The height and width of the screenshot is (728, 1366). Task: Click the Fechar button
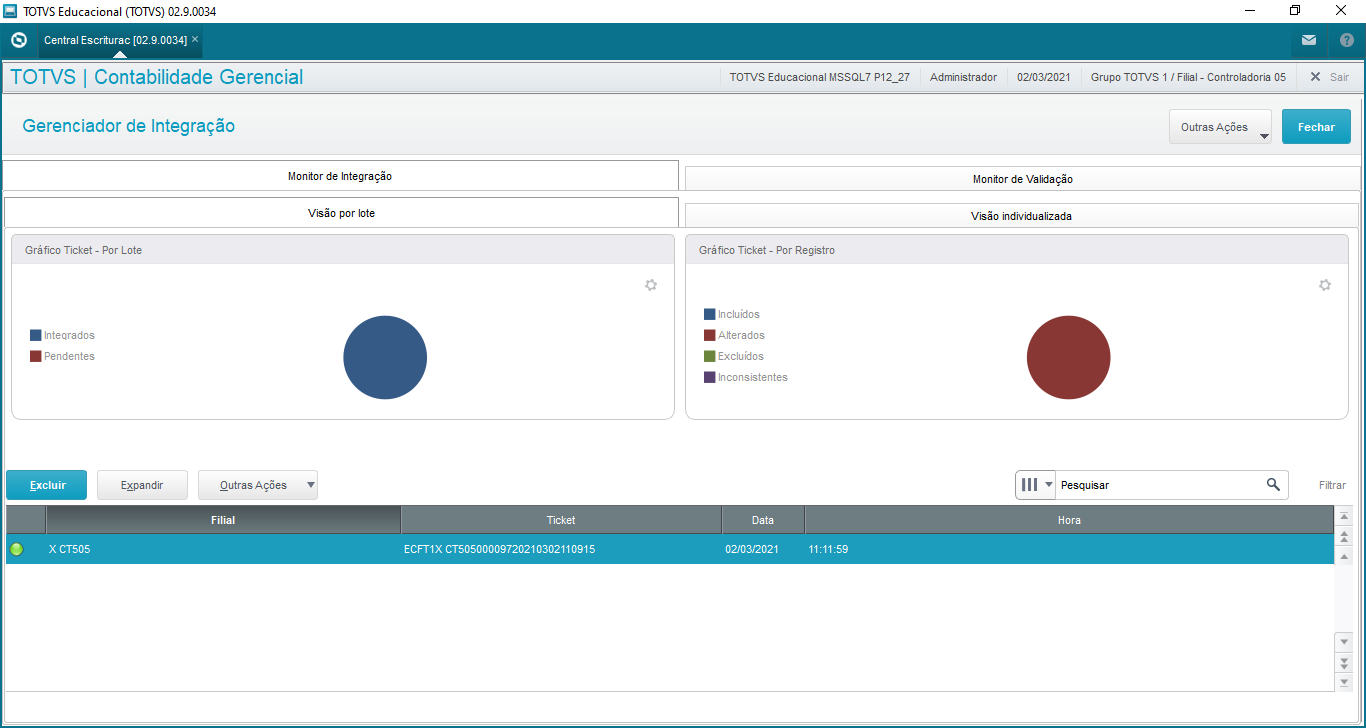click(1316, 127)
